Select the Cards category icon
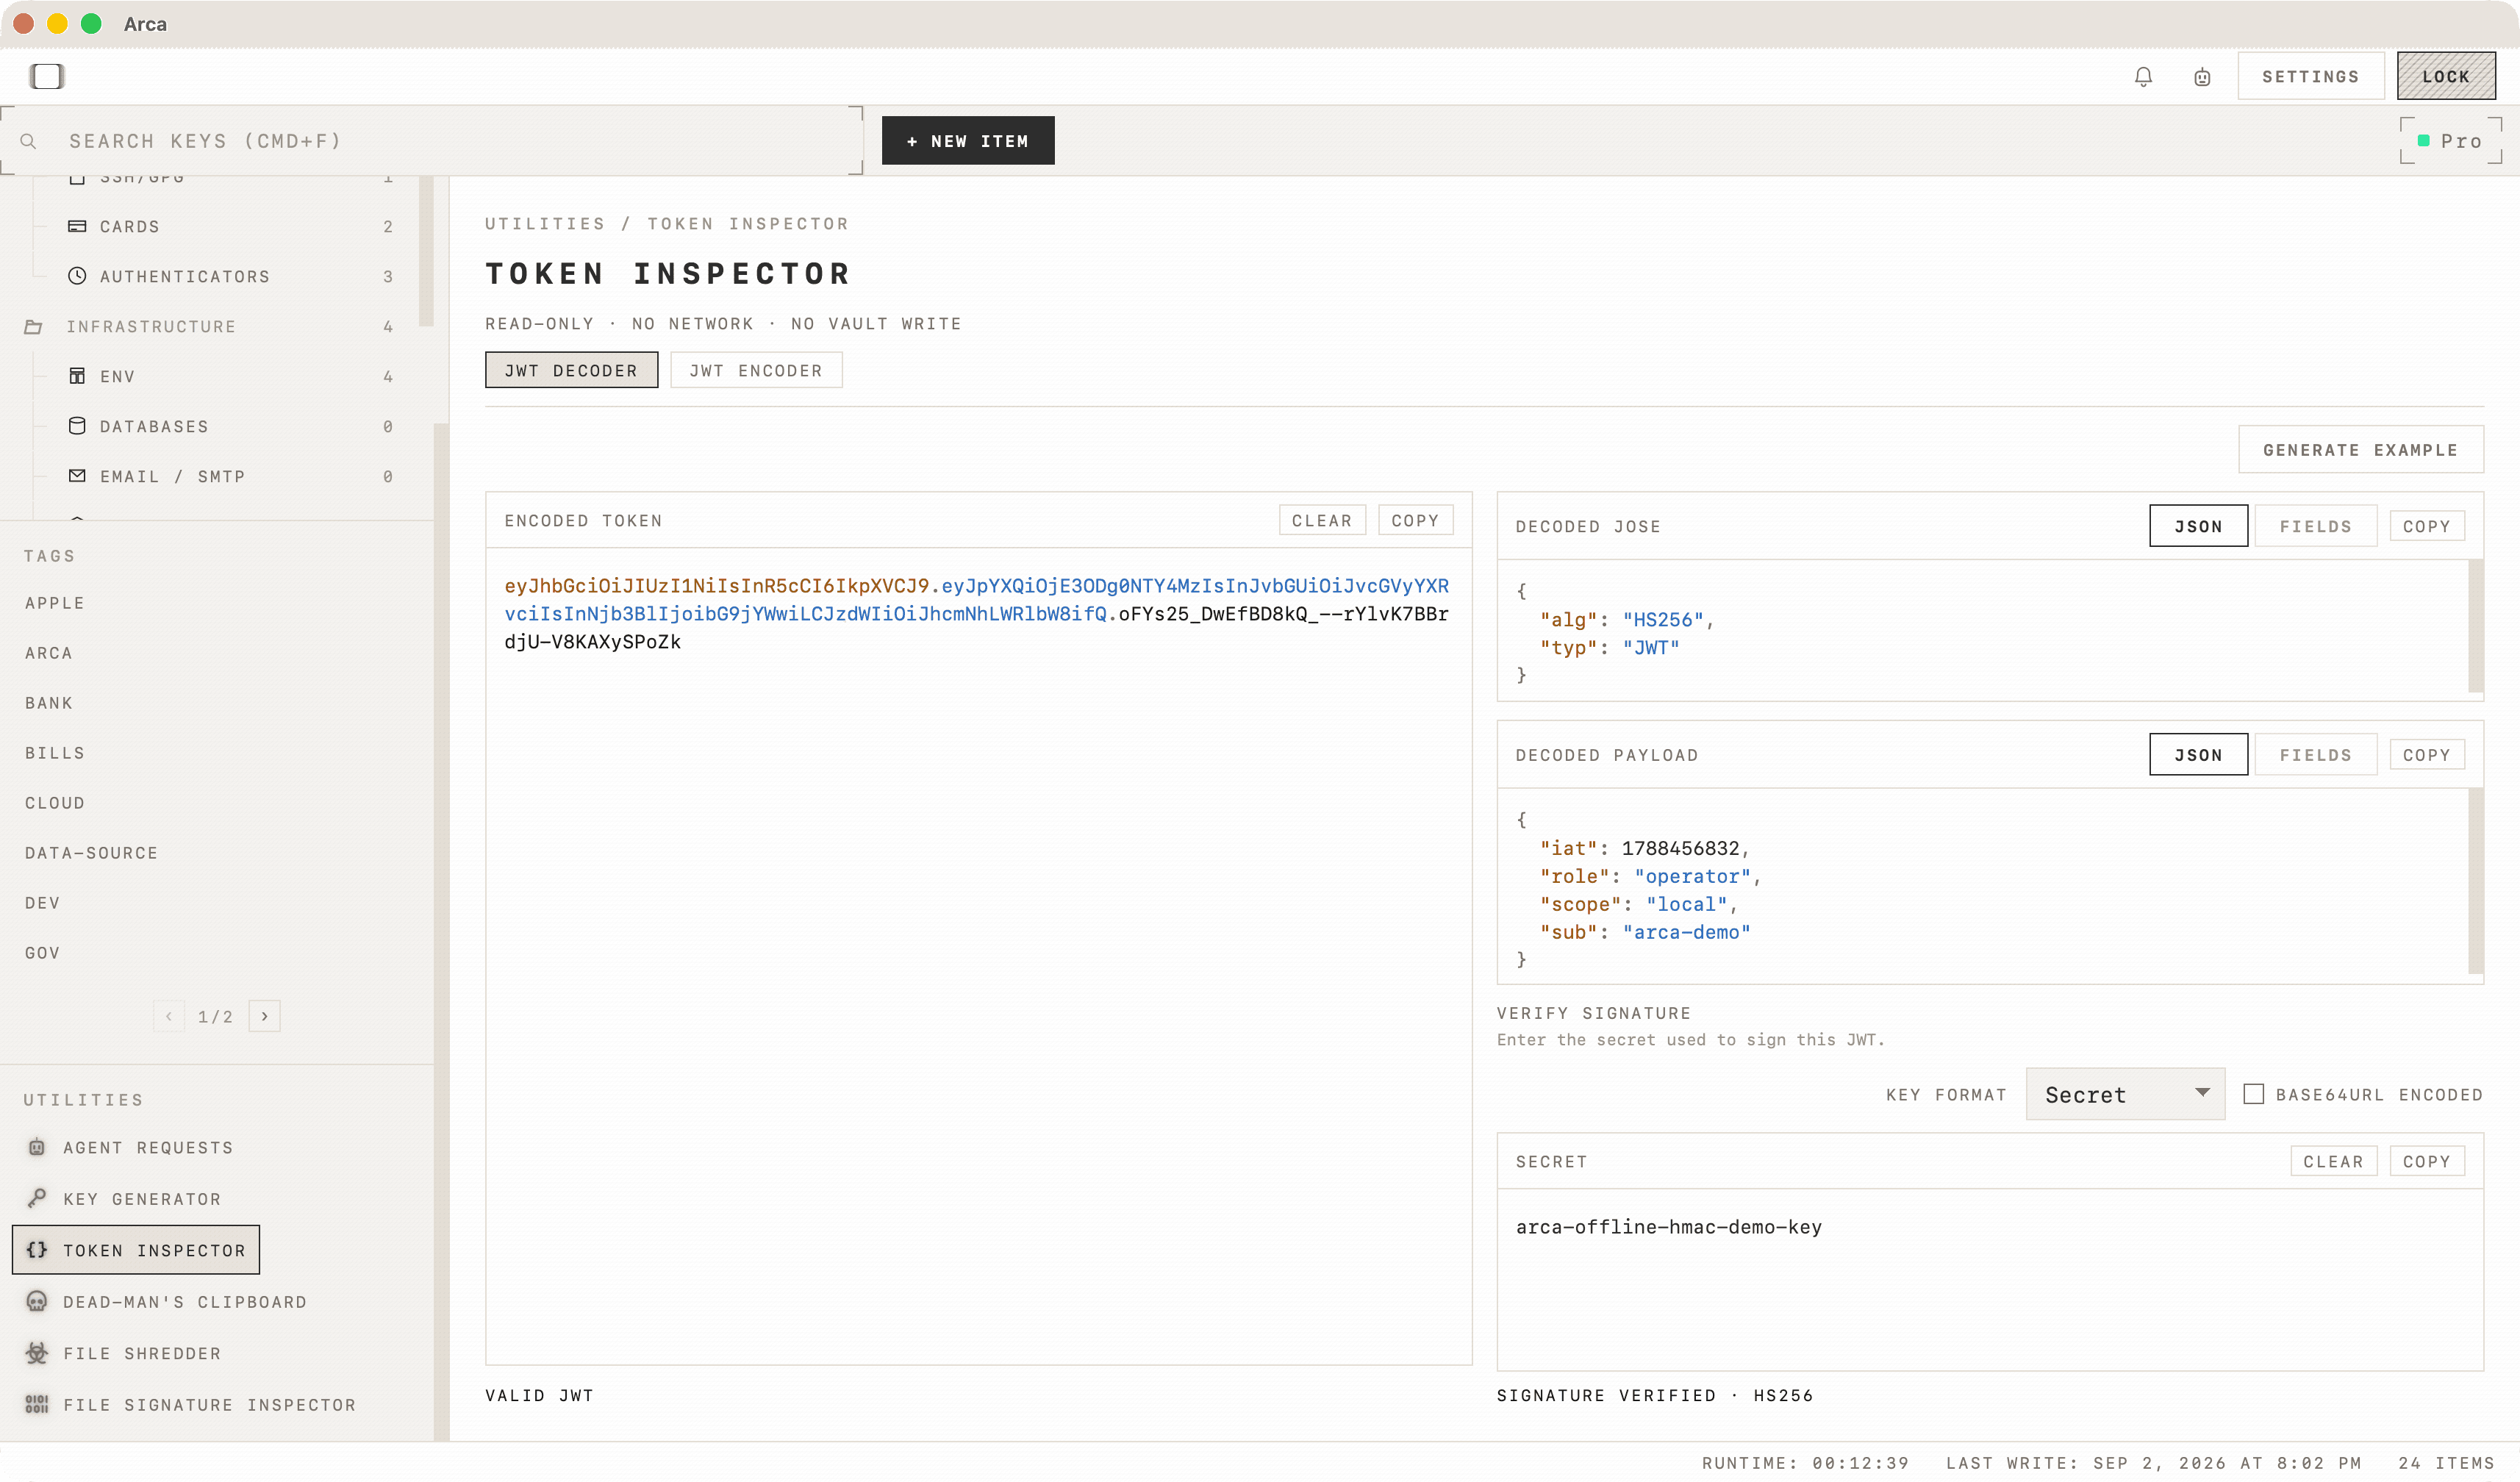Screen dimensions: 2520x1482 click(x=77, y=226)
